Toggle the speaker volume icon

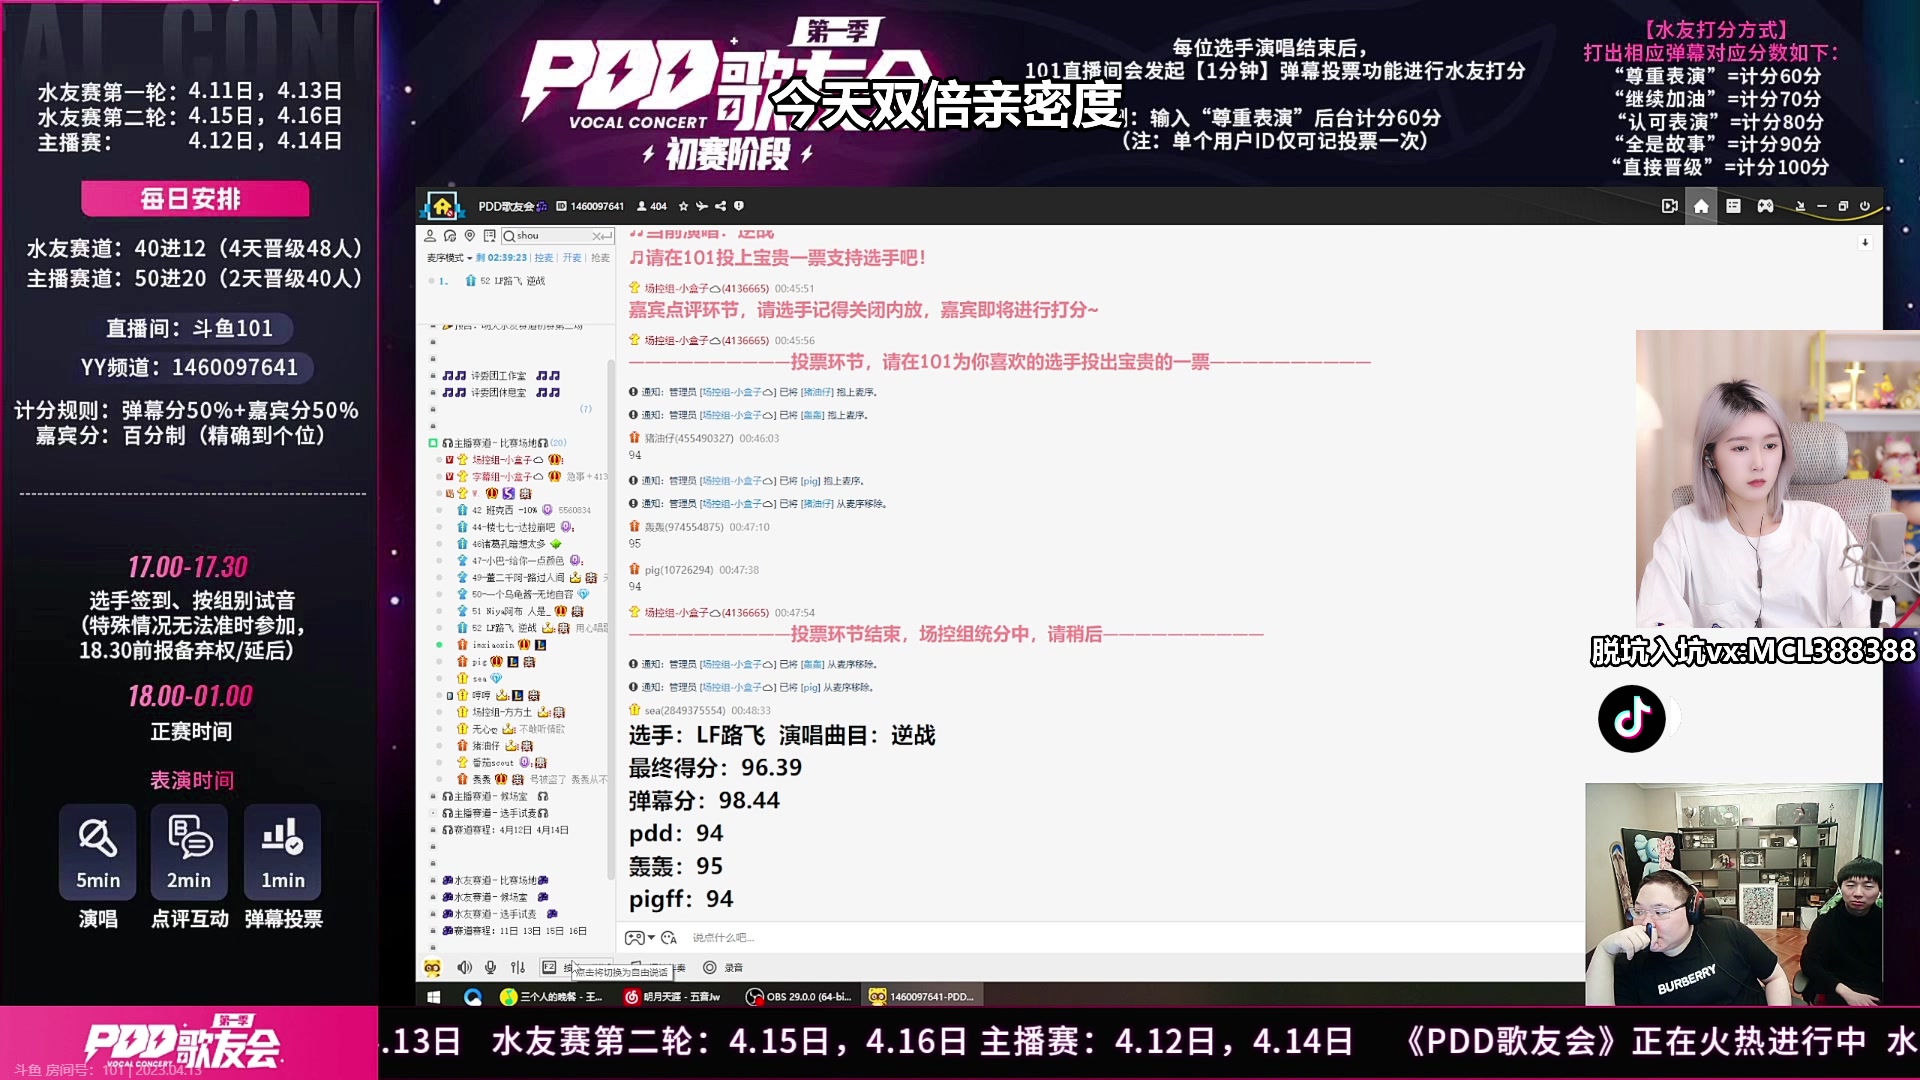(x=464, y=967)
